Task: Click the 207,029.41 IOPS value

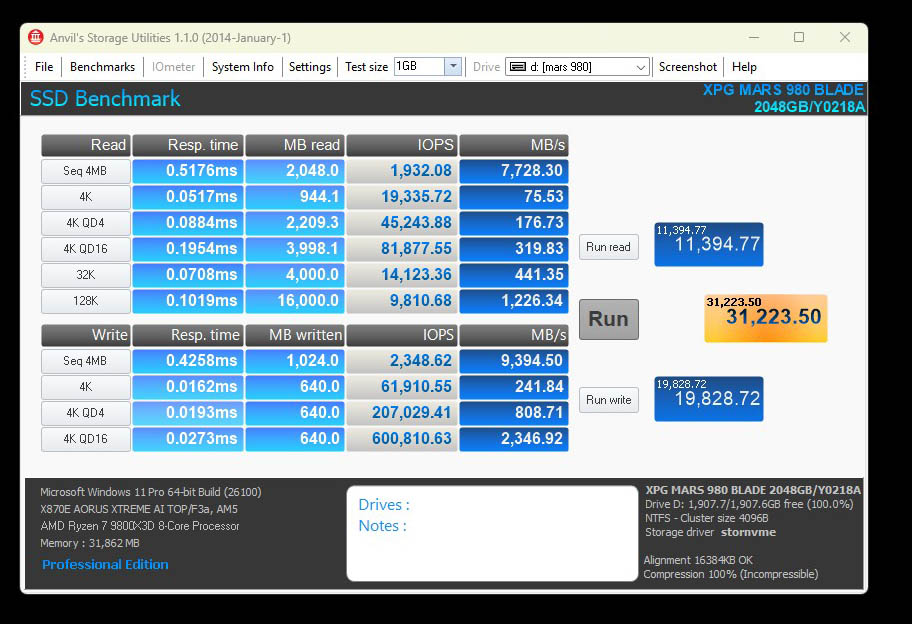Action: tap(402, 413)
